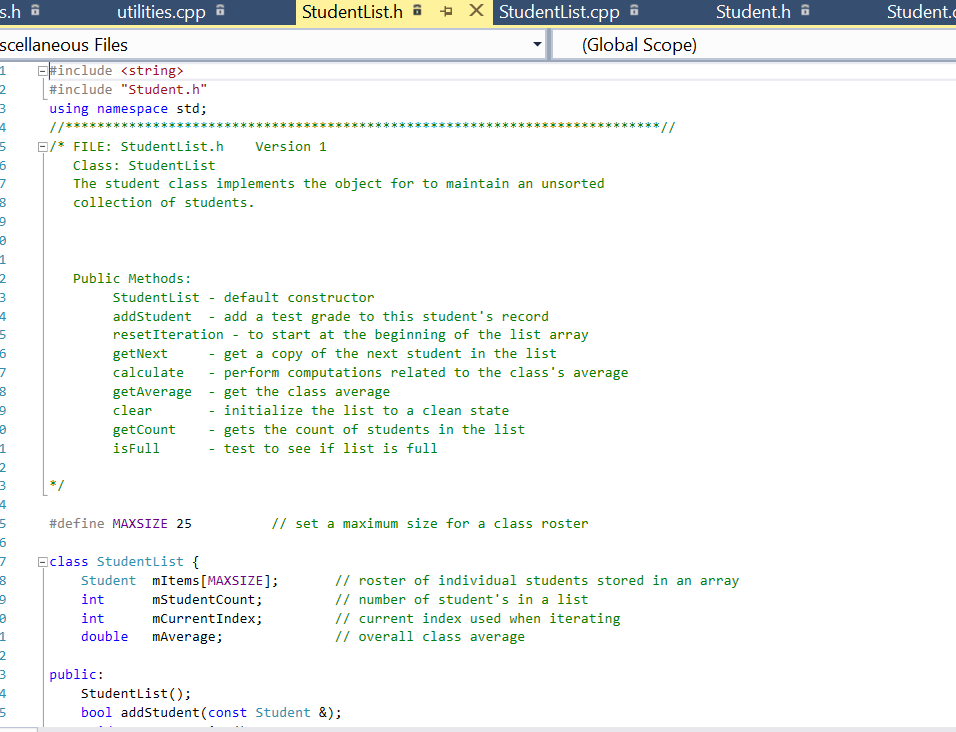Click lock icon on utilities.cpp tab
956x732 pixels.
coord(220,10)
